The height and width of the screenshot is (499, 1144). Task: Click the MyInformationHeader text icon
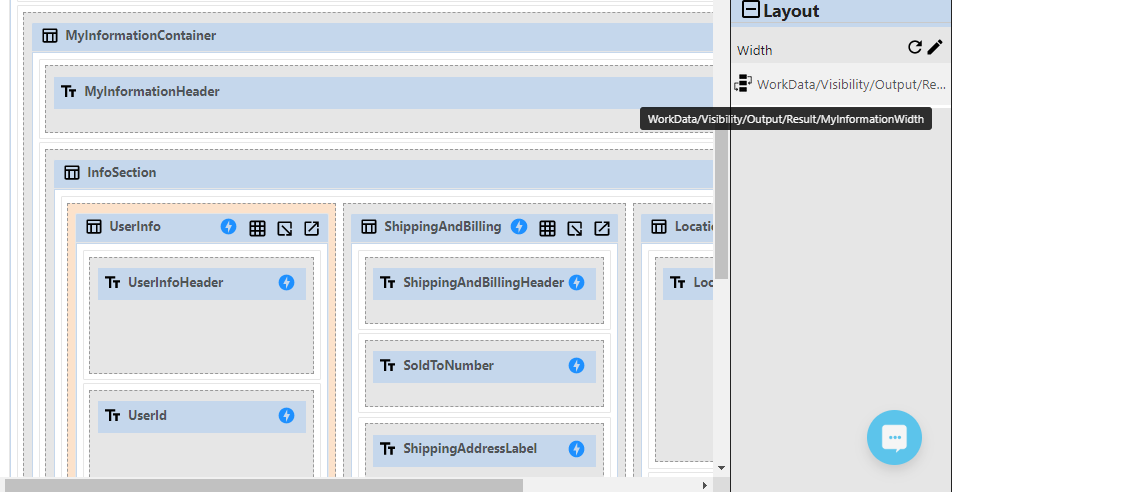click(x=69, y=91)
